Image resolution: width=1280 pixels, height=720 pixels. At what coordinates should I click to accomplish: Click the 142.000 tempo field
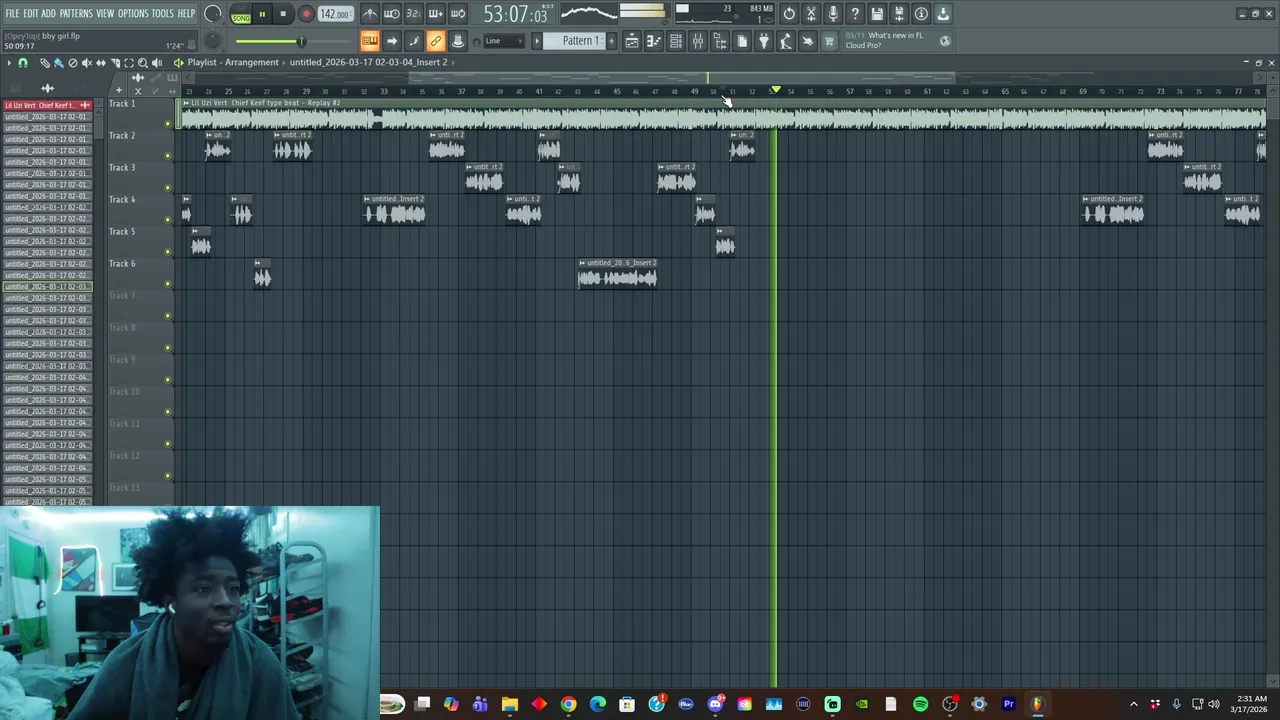pos(335,14)
